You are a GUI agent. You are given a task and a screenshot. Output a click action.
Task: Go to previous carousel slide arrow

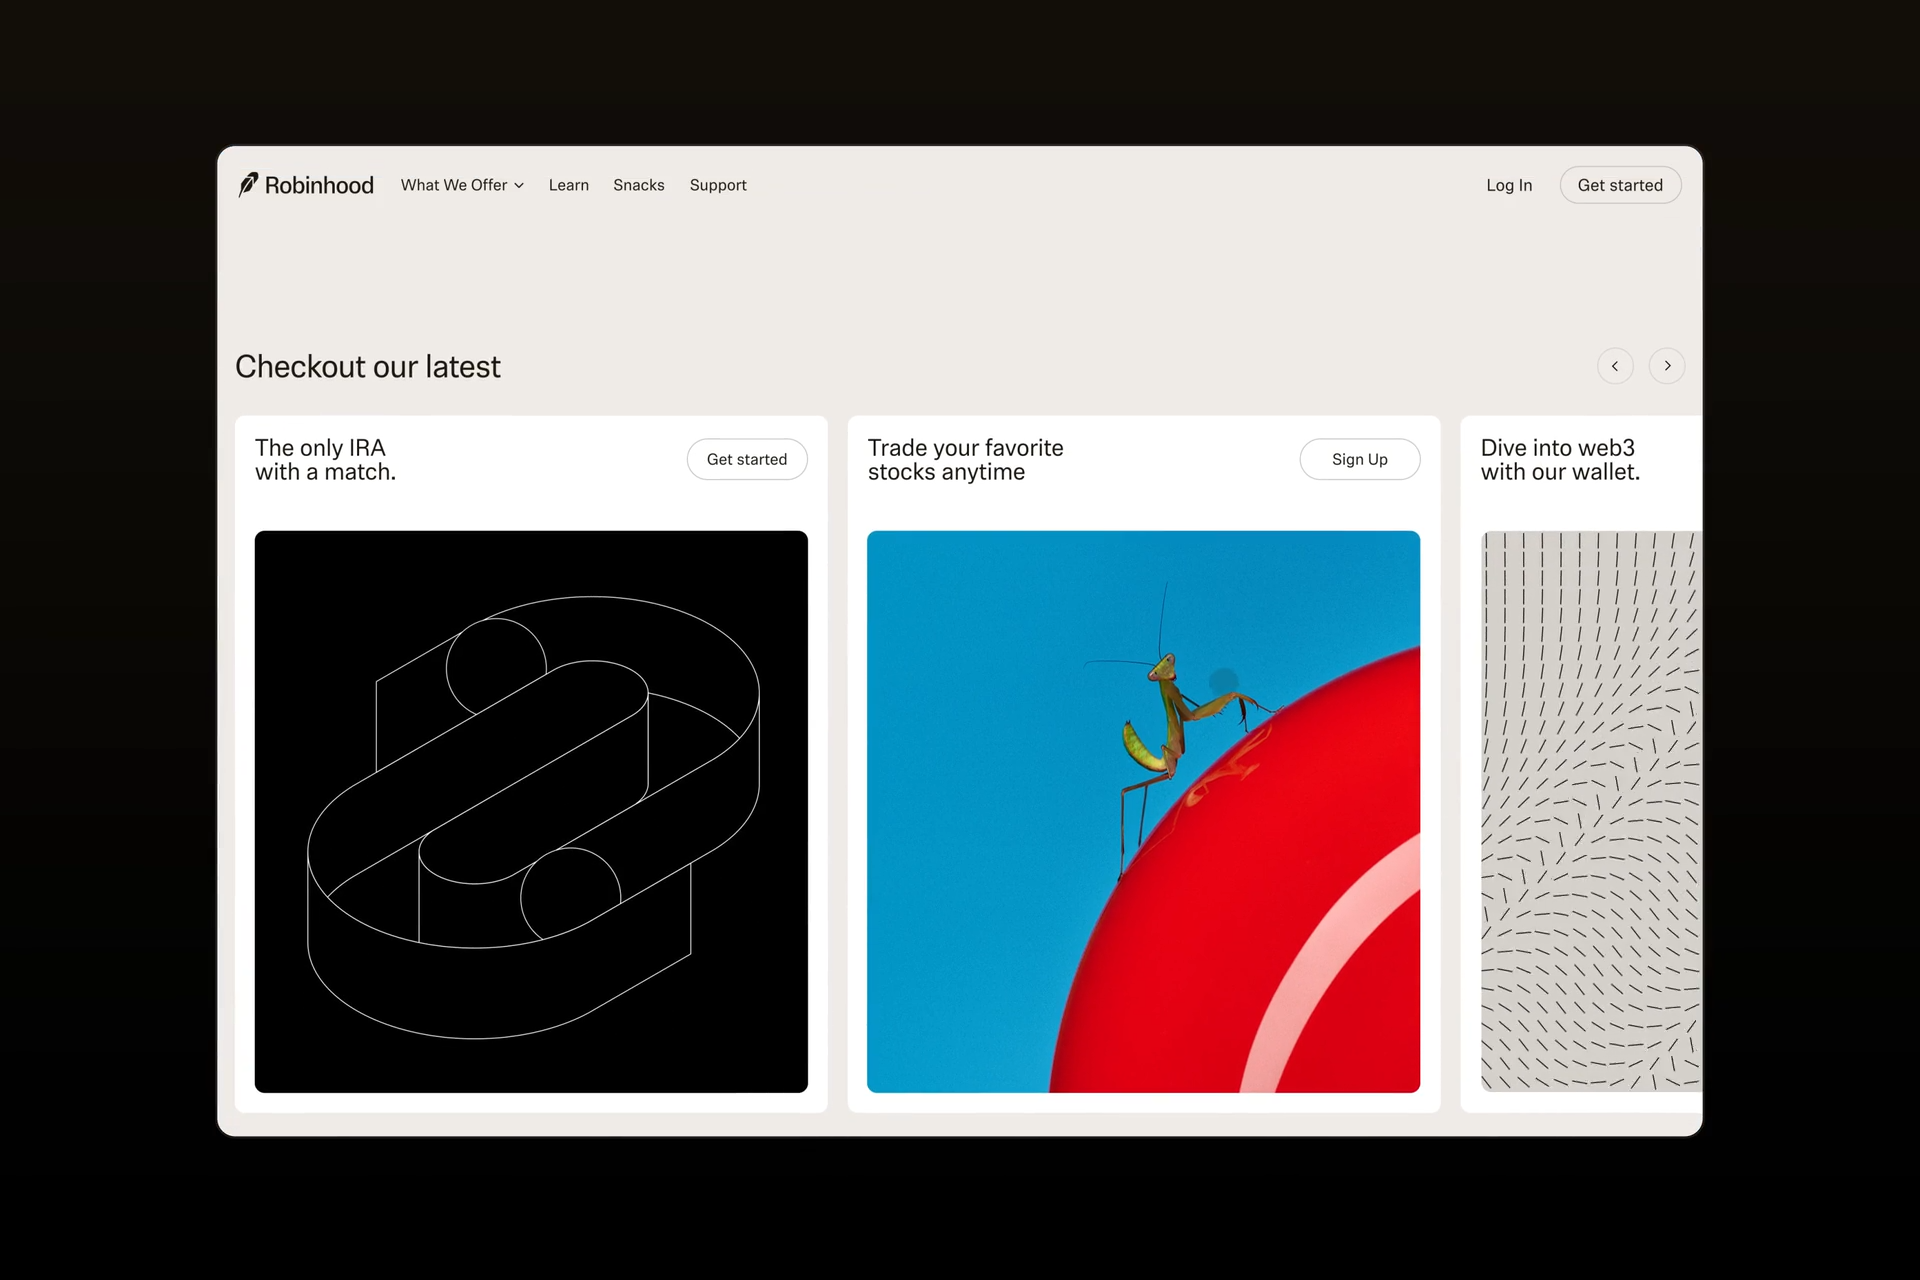tap(1615, 366)
